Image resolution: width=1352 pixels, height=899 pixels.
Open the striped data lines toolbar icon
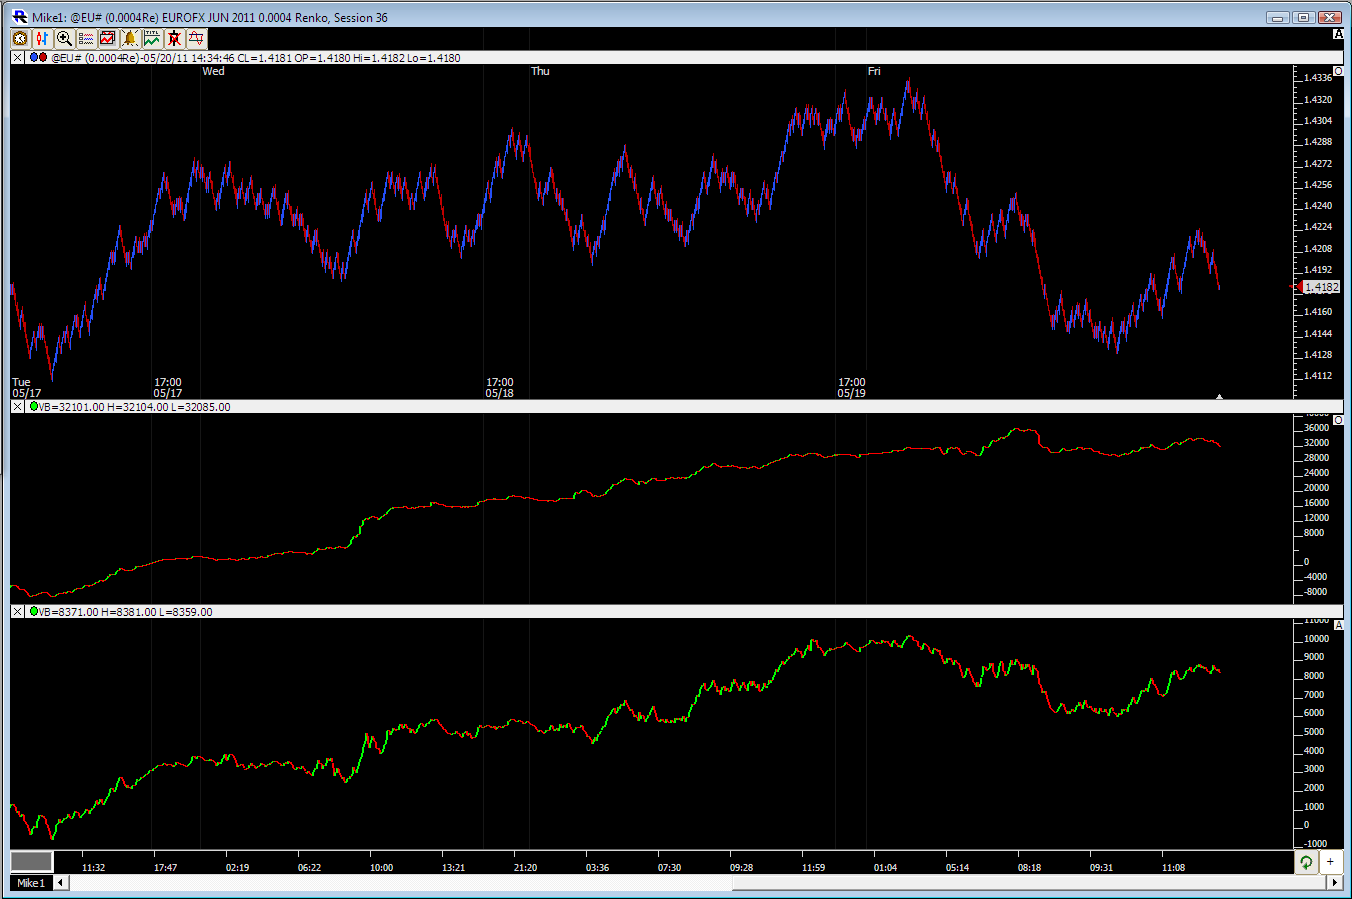tap(86, 39)
